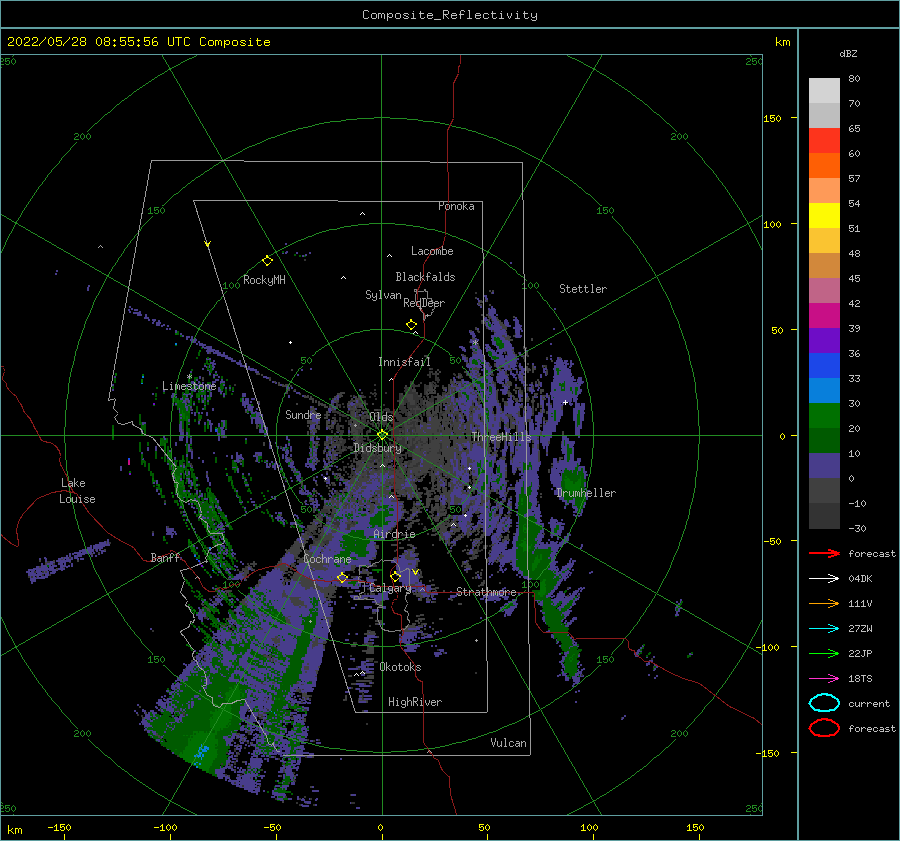
Task: Click the magenta 18TS arrow icon
Action: click(x=824, y=679)
